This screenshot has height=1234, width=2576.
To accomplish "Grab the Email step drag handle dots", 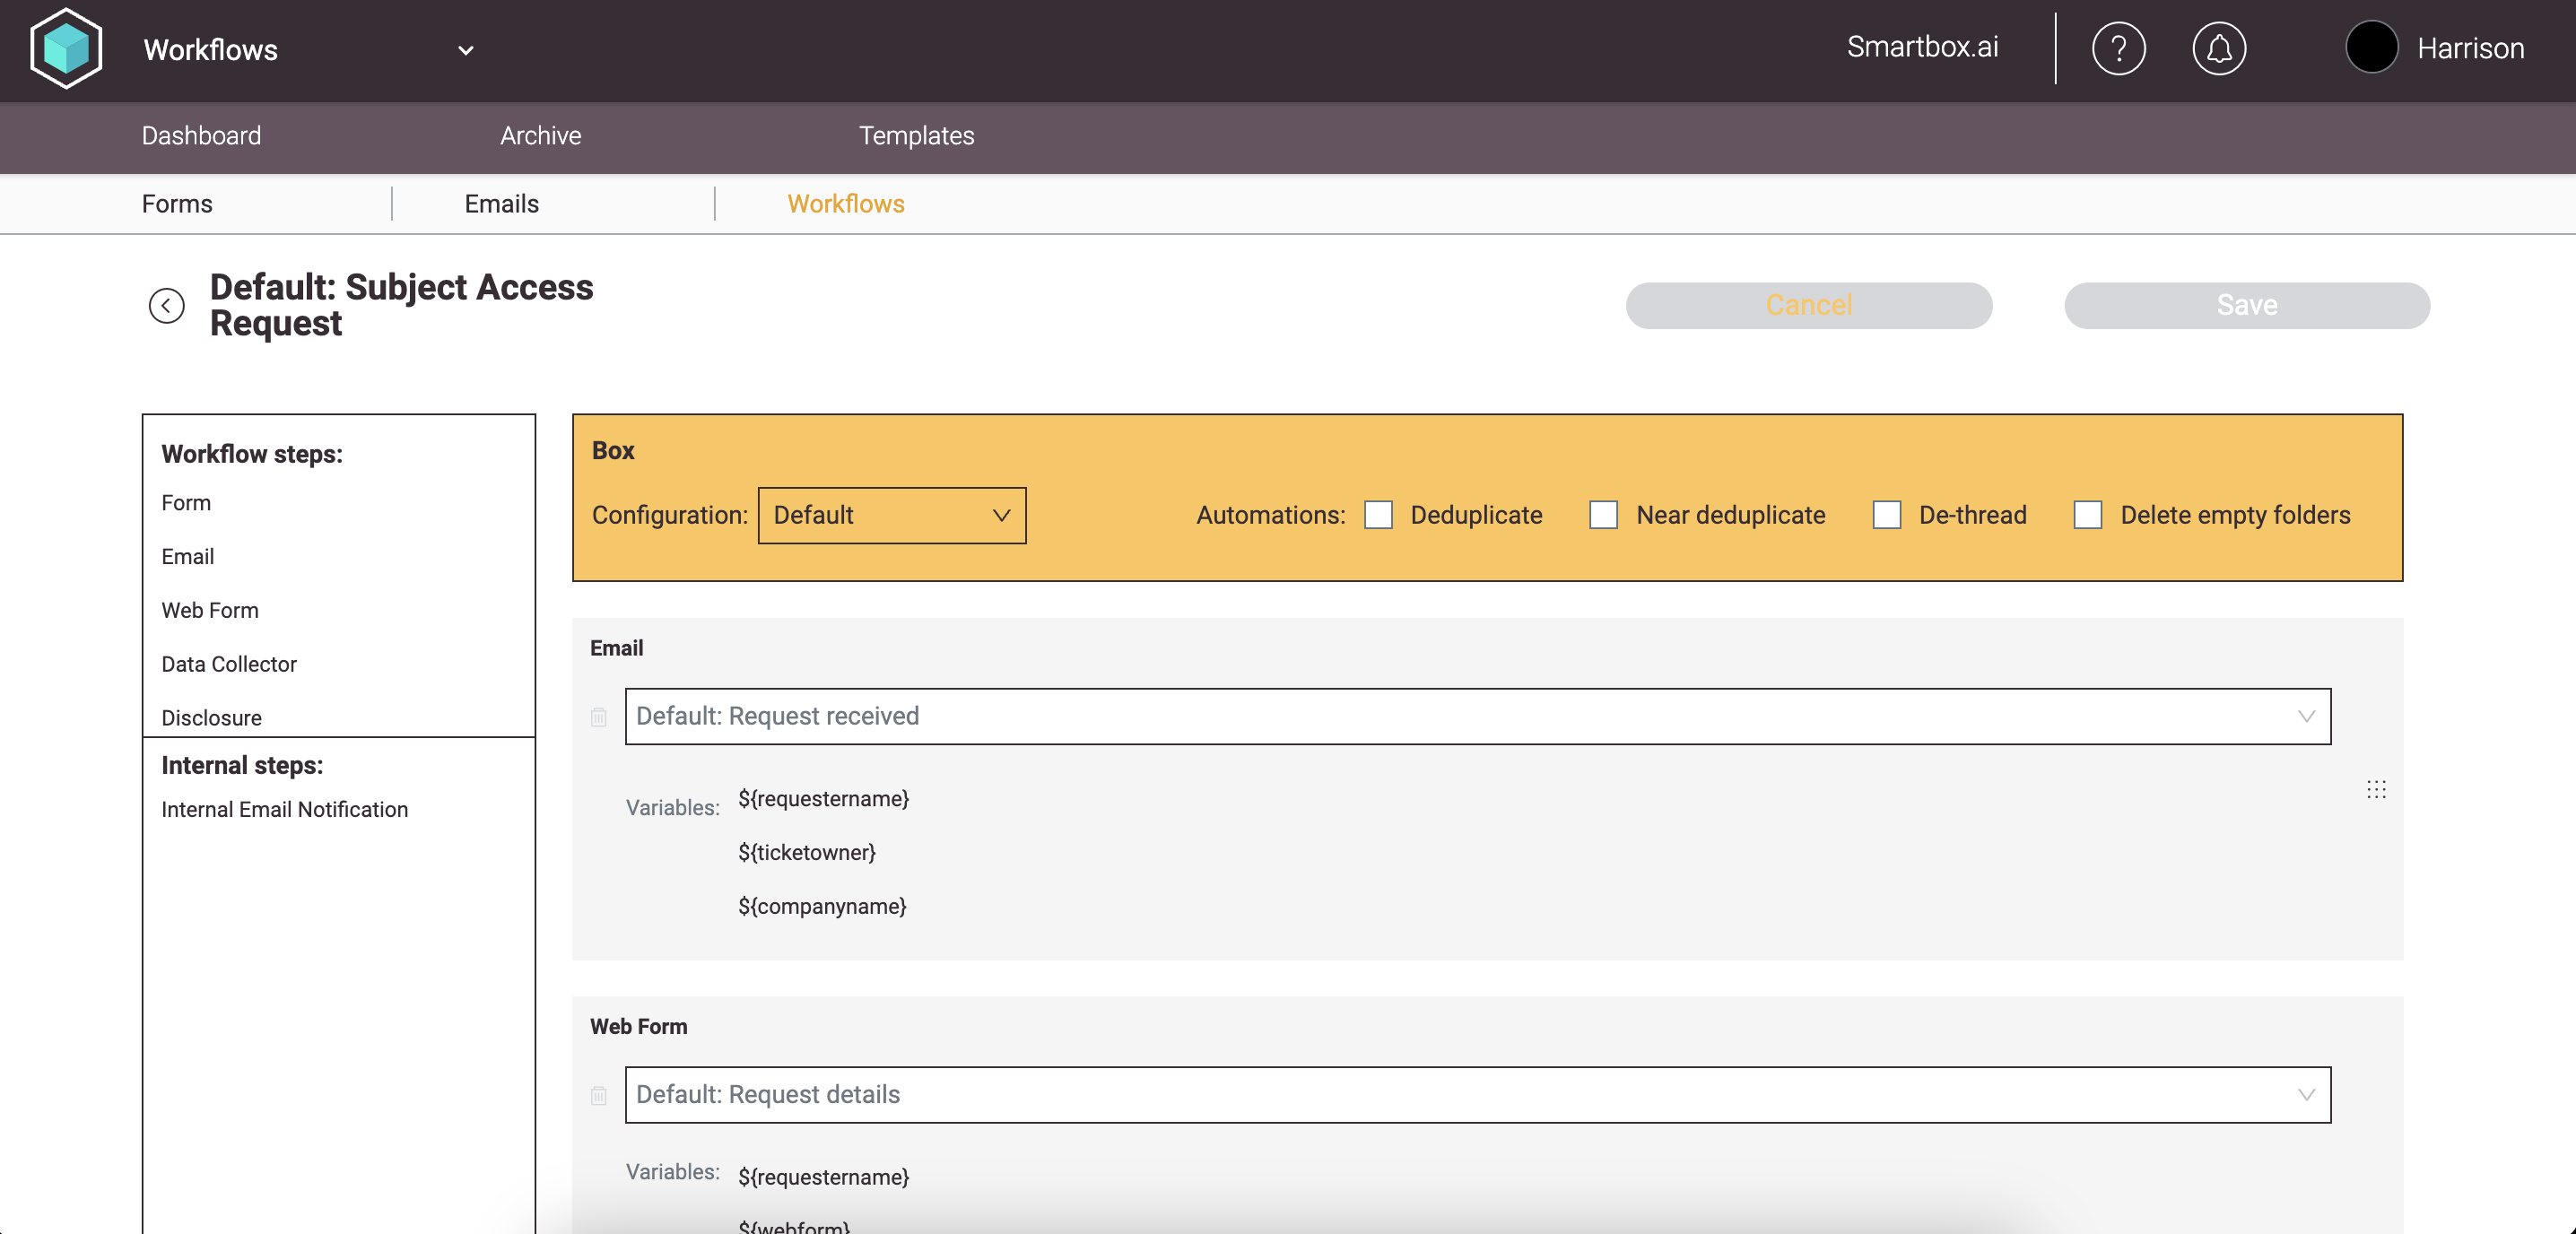I will point(2376,790).
